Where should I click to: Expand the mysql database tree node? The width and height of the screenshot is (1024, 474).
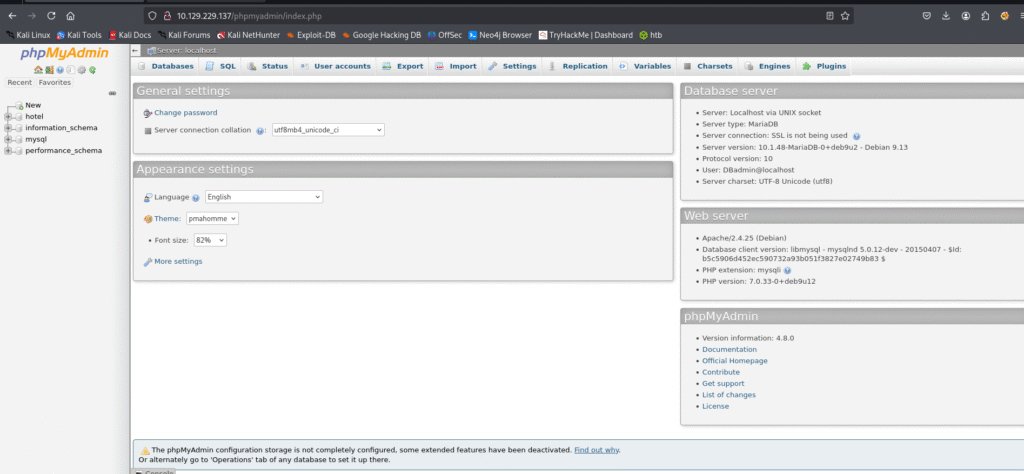8,139
